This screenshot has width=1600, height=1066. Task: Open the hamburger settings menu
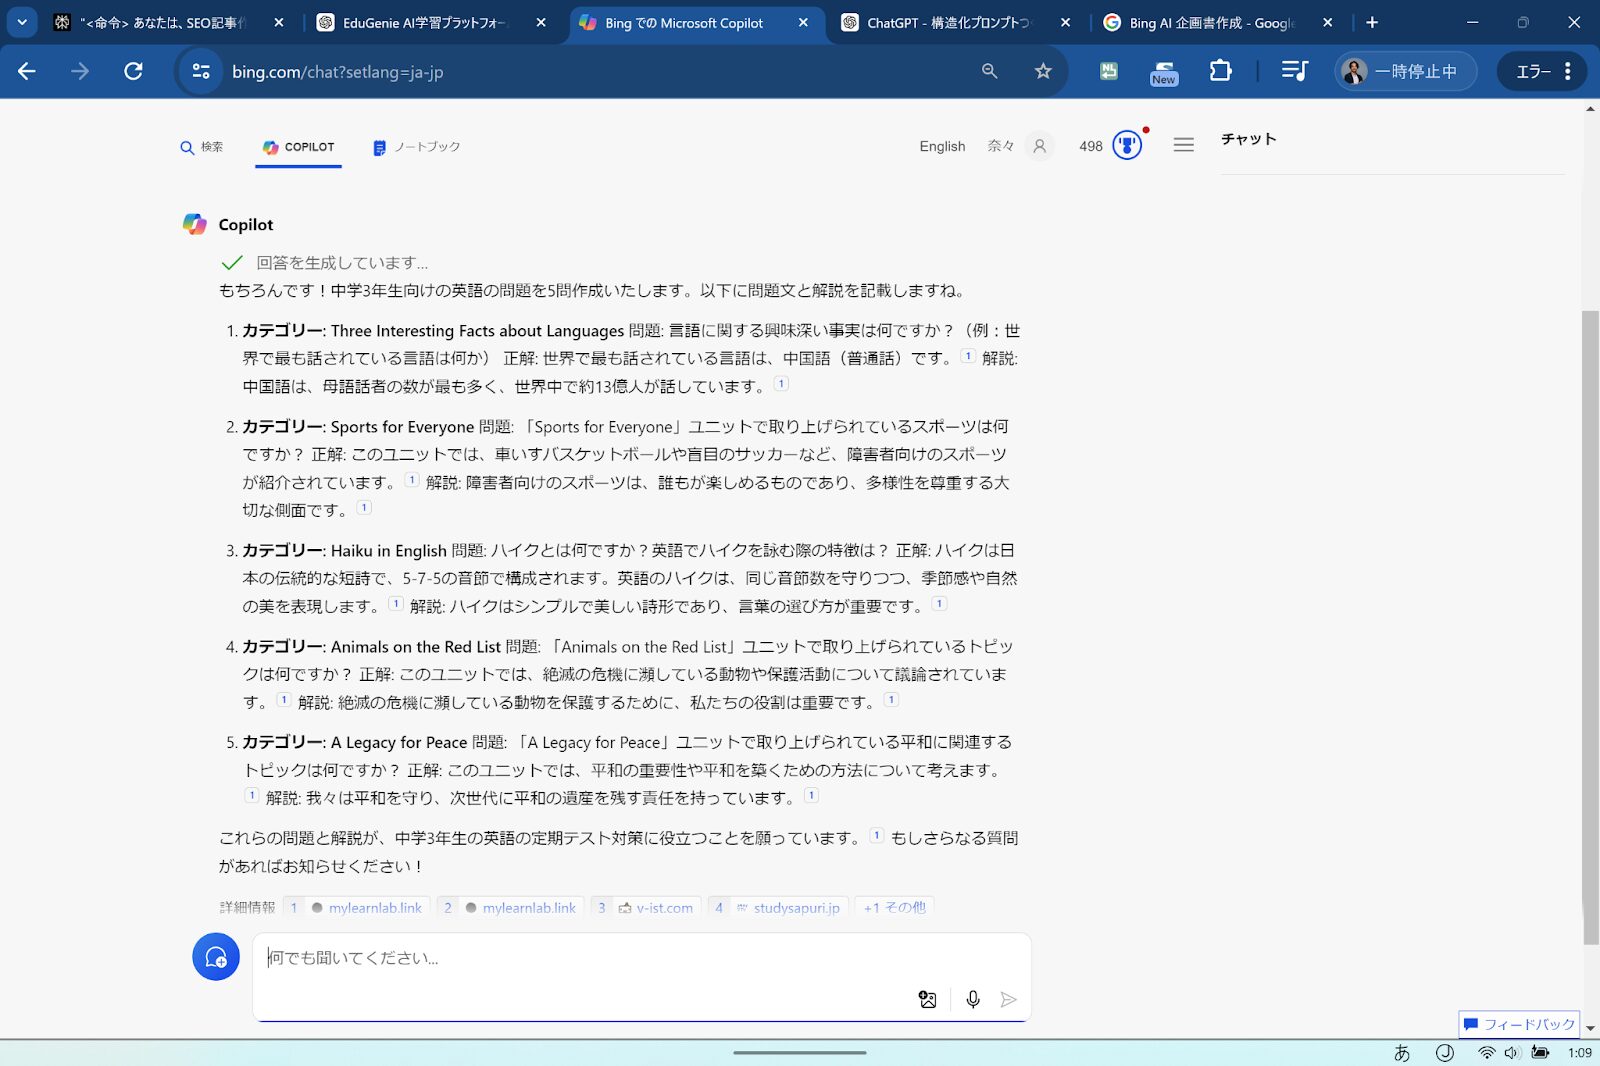pyautogui.click(x=1183, y=146)
